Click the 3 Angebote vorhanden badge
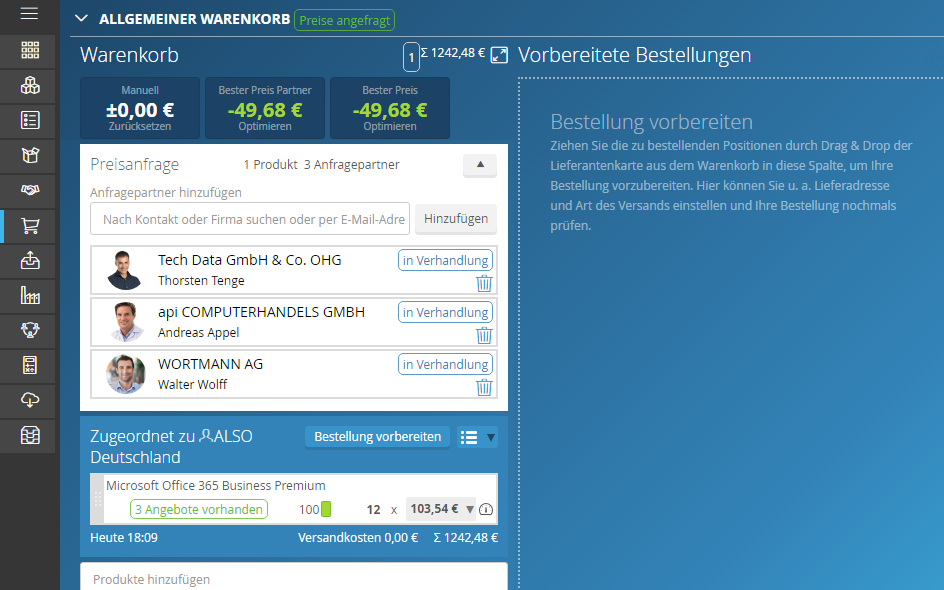The image size is (944, 590). coord(199,509)
